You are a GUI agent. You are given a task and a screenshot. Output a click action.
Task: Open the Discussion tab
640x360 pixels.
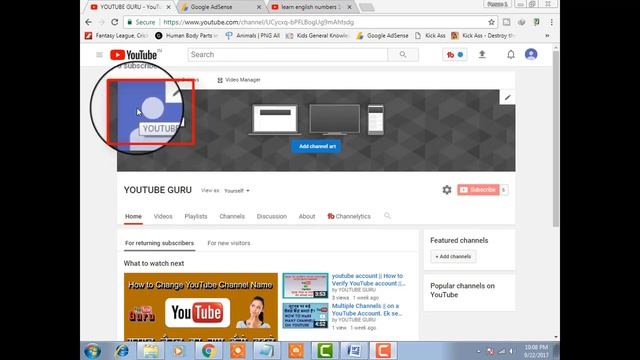coord(272,216)
